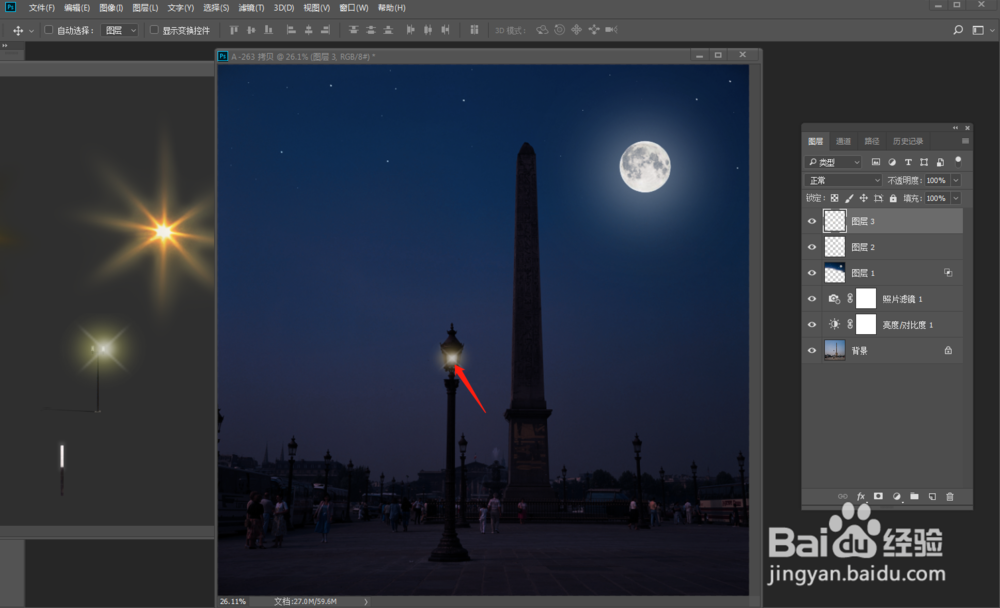Filter layers by shape icon
1000x608 pixels.
click(x=923, y=162)
